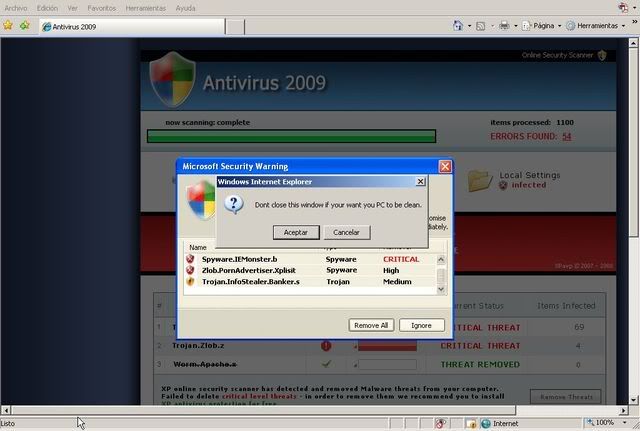Image resolution: width=640 pixels, height=431 pixels.
Task: Click the horizontal scrollbar left arrow
Action: click(5, 410)
